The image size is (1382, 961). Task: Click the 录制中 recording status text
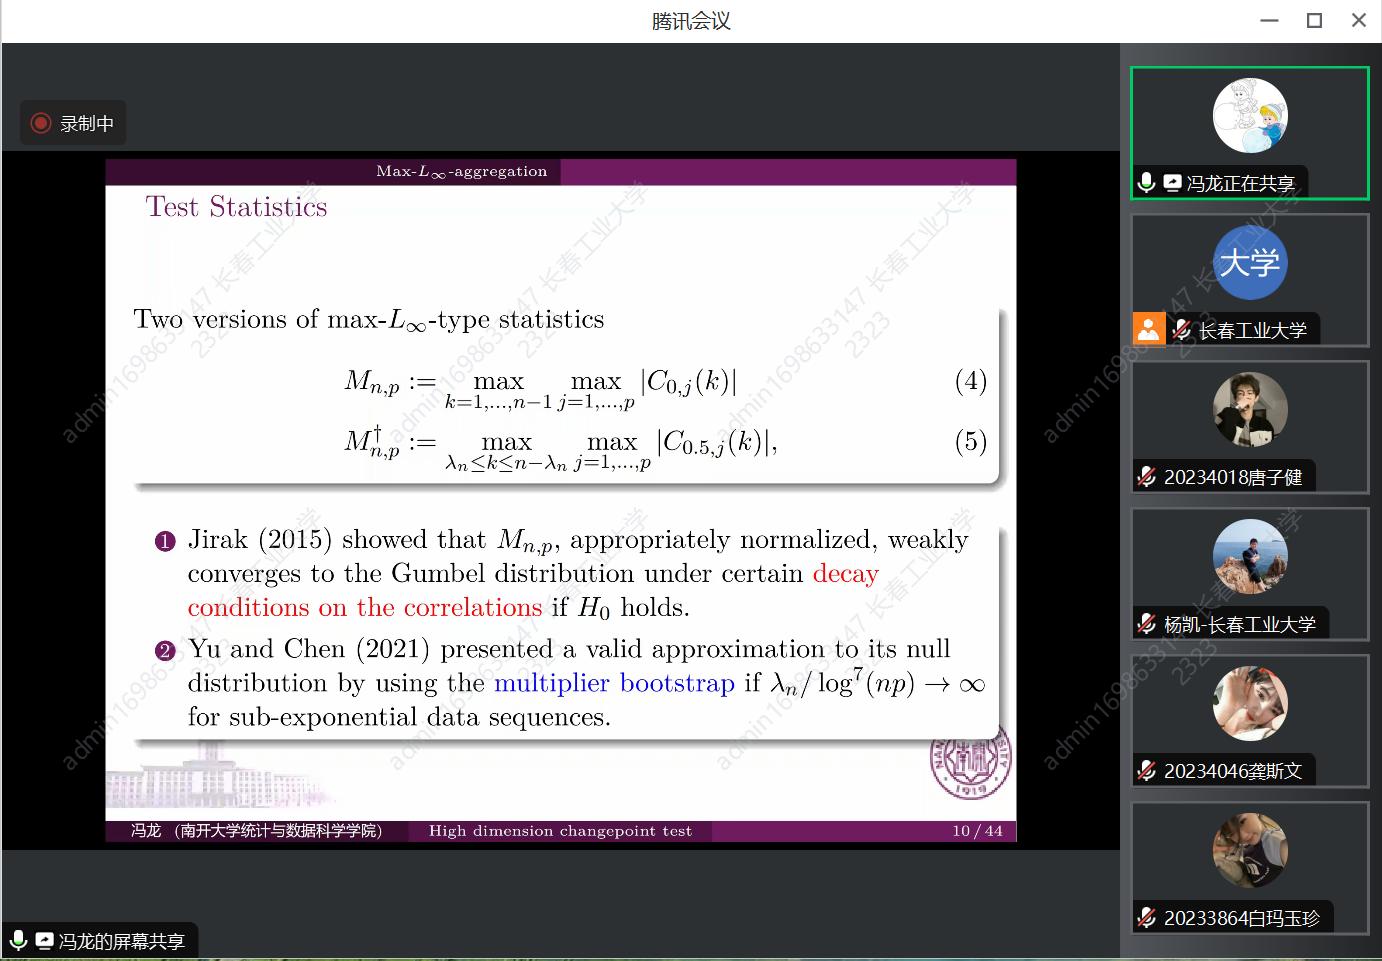click(87, 124)
